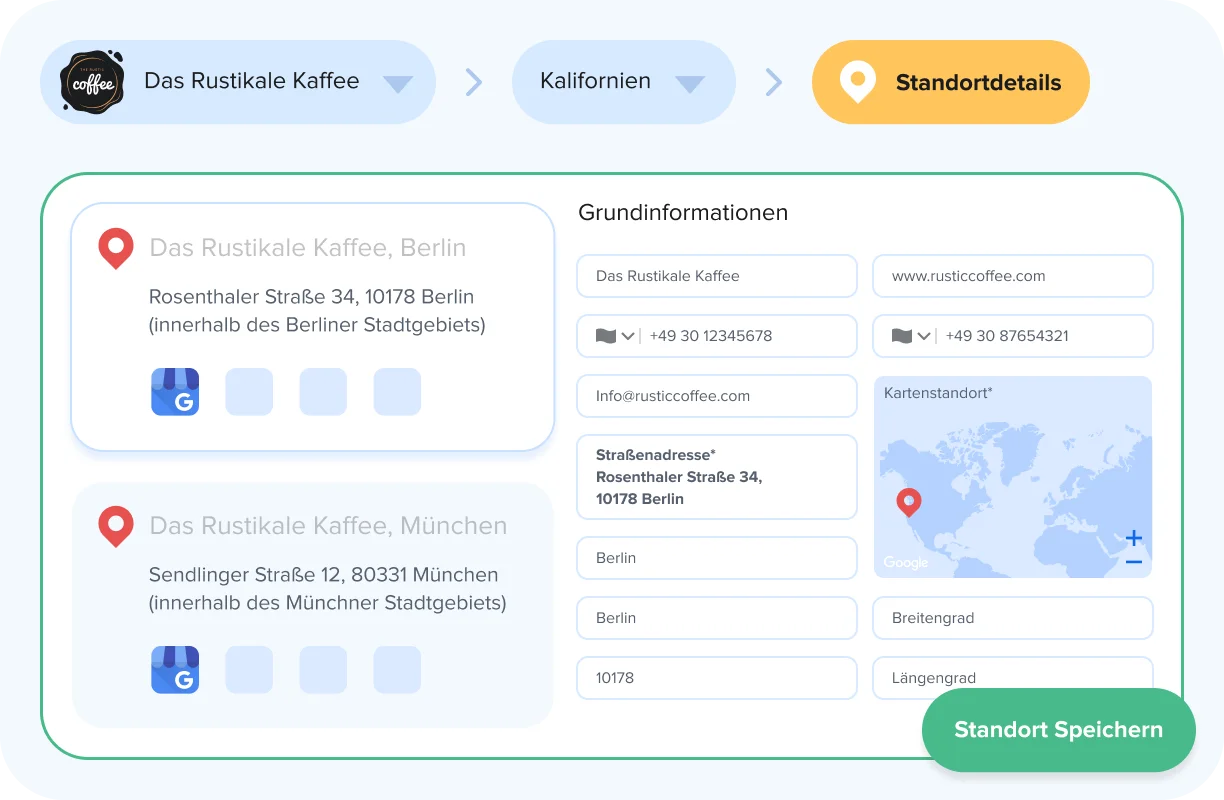Click the red map pin on the Kartenstandort map
This screenshot has height=800, width=1224.
[x=908, y=502]
